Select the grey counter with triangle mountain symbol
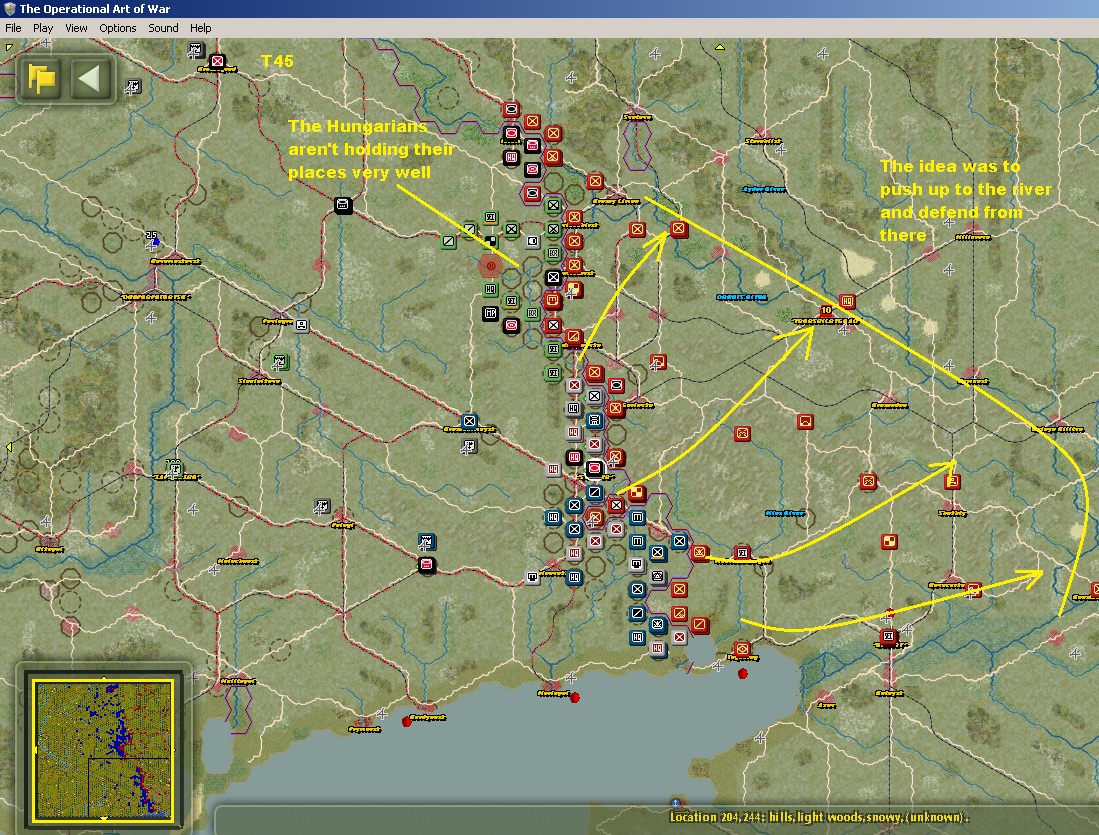Image resolution: width=1099 pixels, height=835 pixels. [657, 576]
